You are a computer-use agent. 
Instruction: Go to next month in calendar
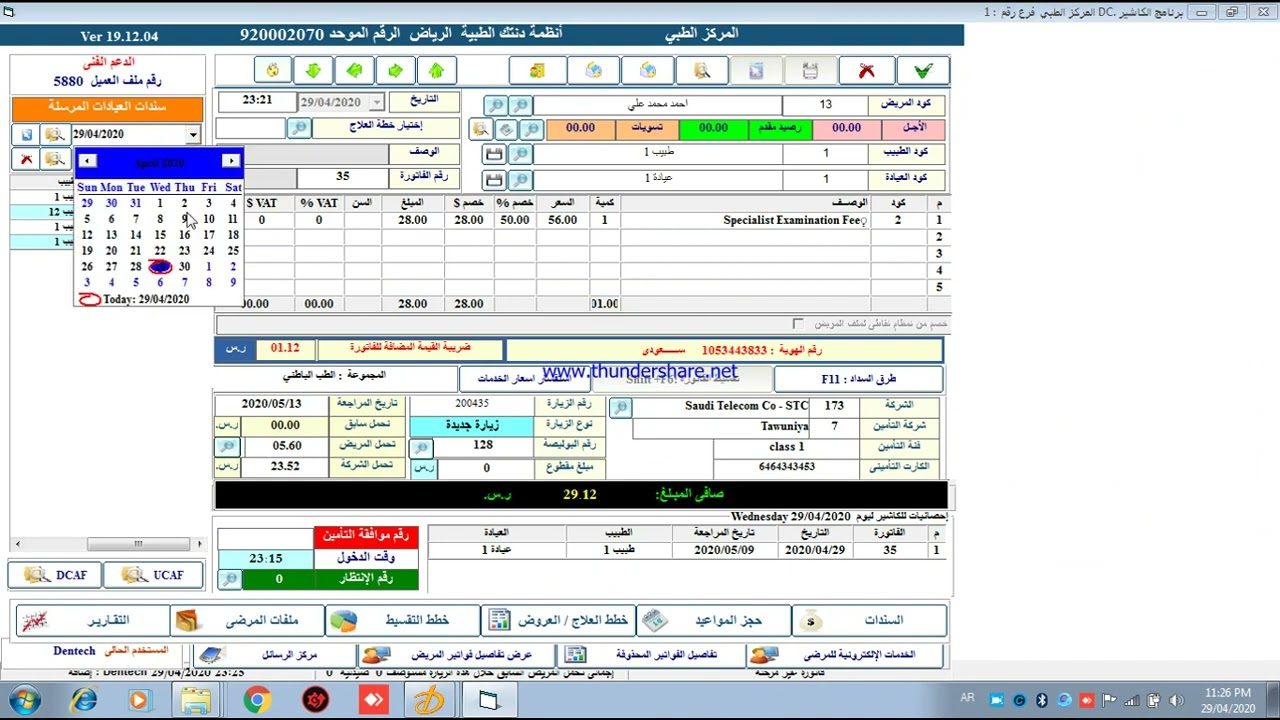[x=231, y=161]
